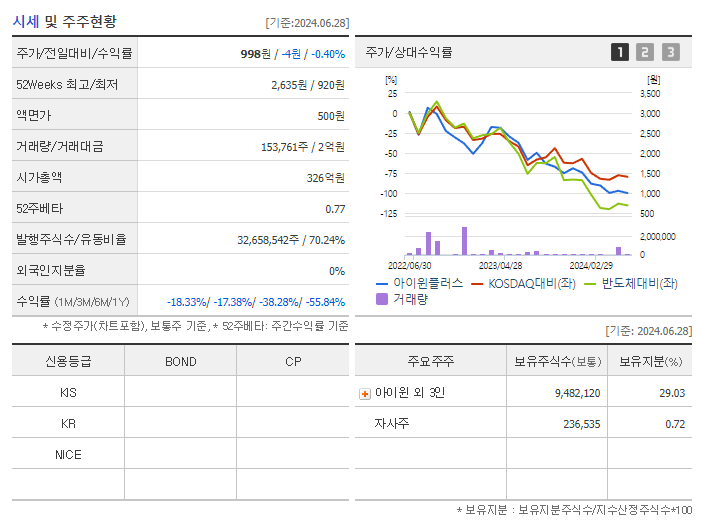Click the 2023/04/28 chart date label
The image size is (702, 525).
pyautogui.click(x=501, y=265)
